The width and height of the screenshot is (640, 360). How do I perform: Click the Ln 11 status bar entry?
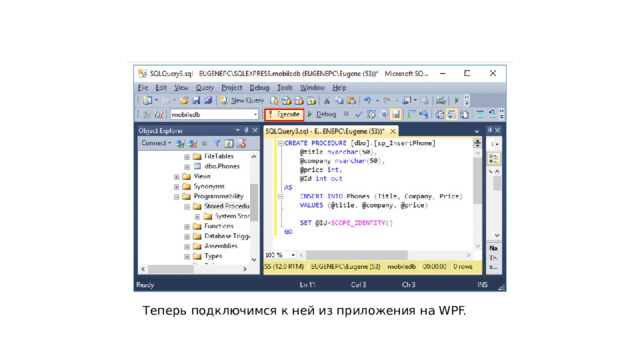[x=307, y=285]
